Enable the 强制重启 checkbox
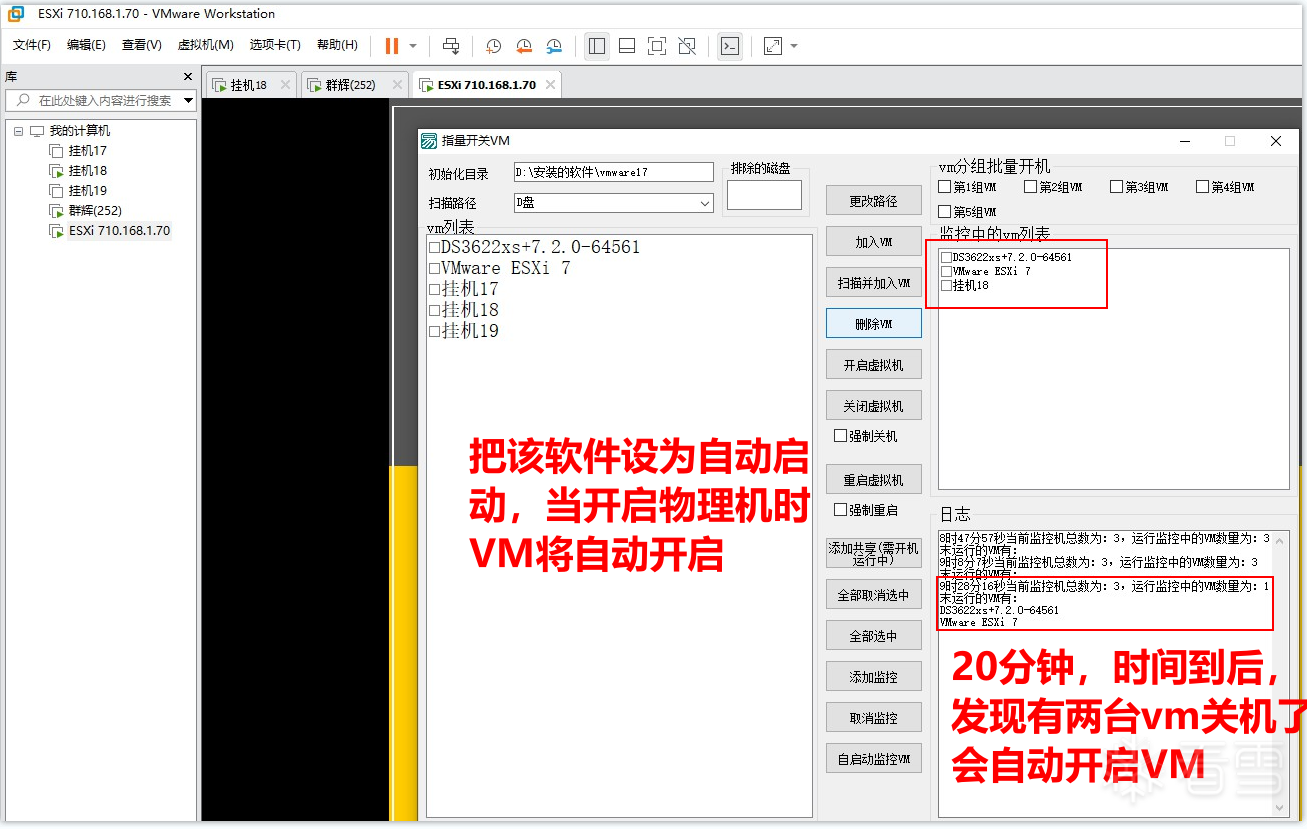The width and height of the screenshot is (1307, 829). [x=840, y=510]
